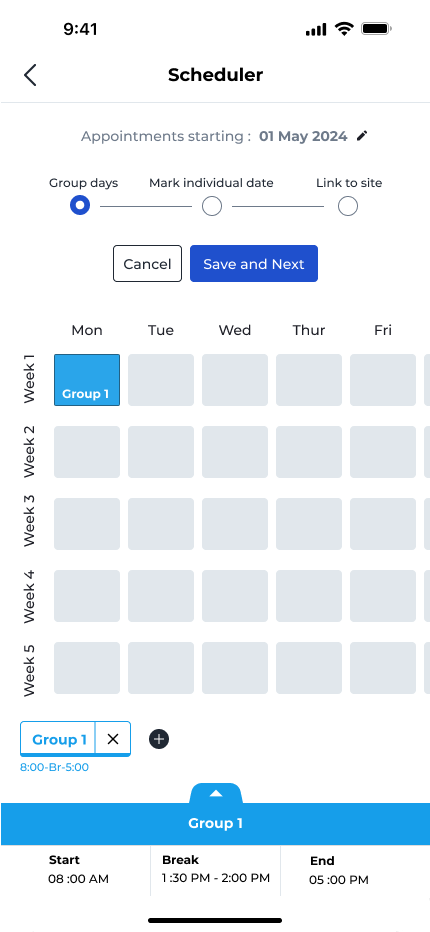The image size is (430, 932).
Task: Go back using the left chevron
Action: coord(30,75)
